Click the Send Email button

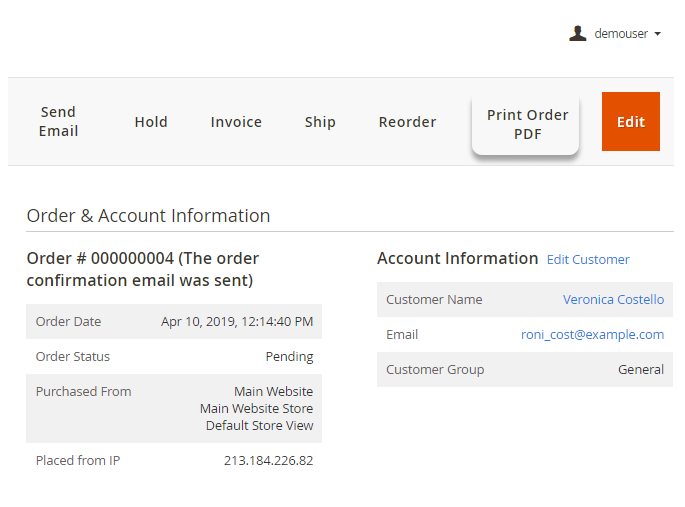coord(58,122)
